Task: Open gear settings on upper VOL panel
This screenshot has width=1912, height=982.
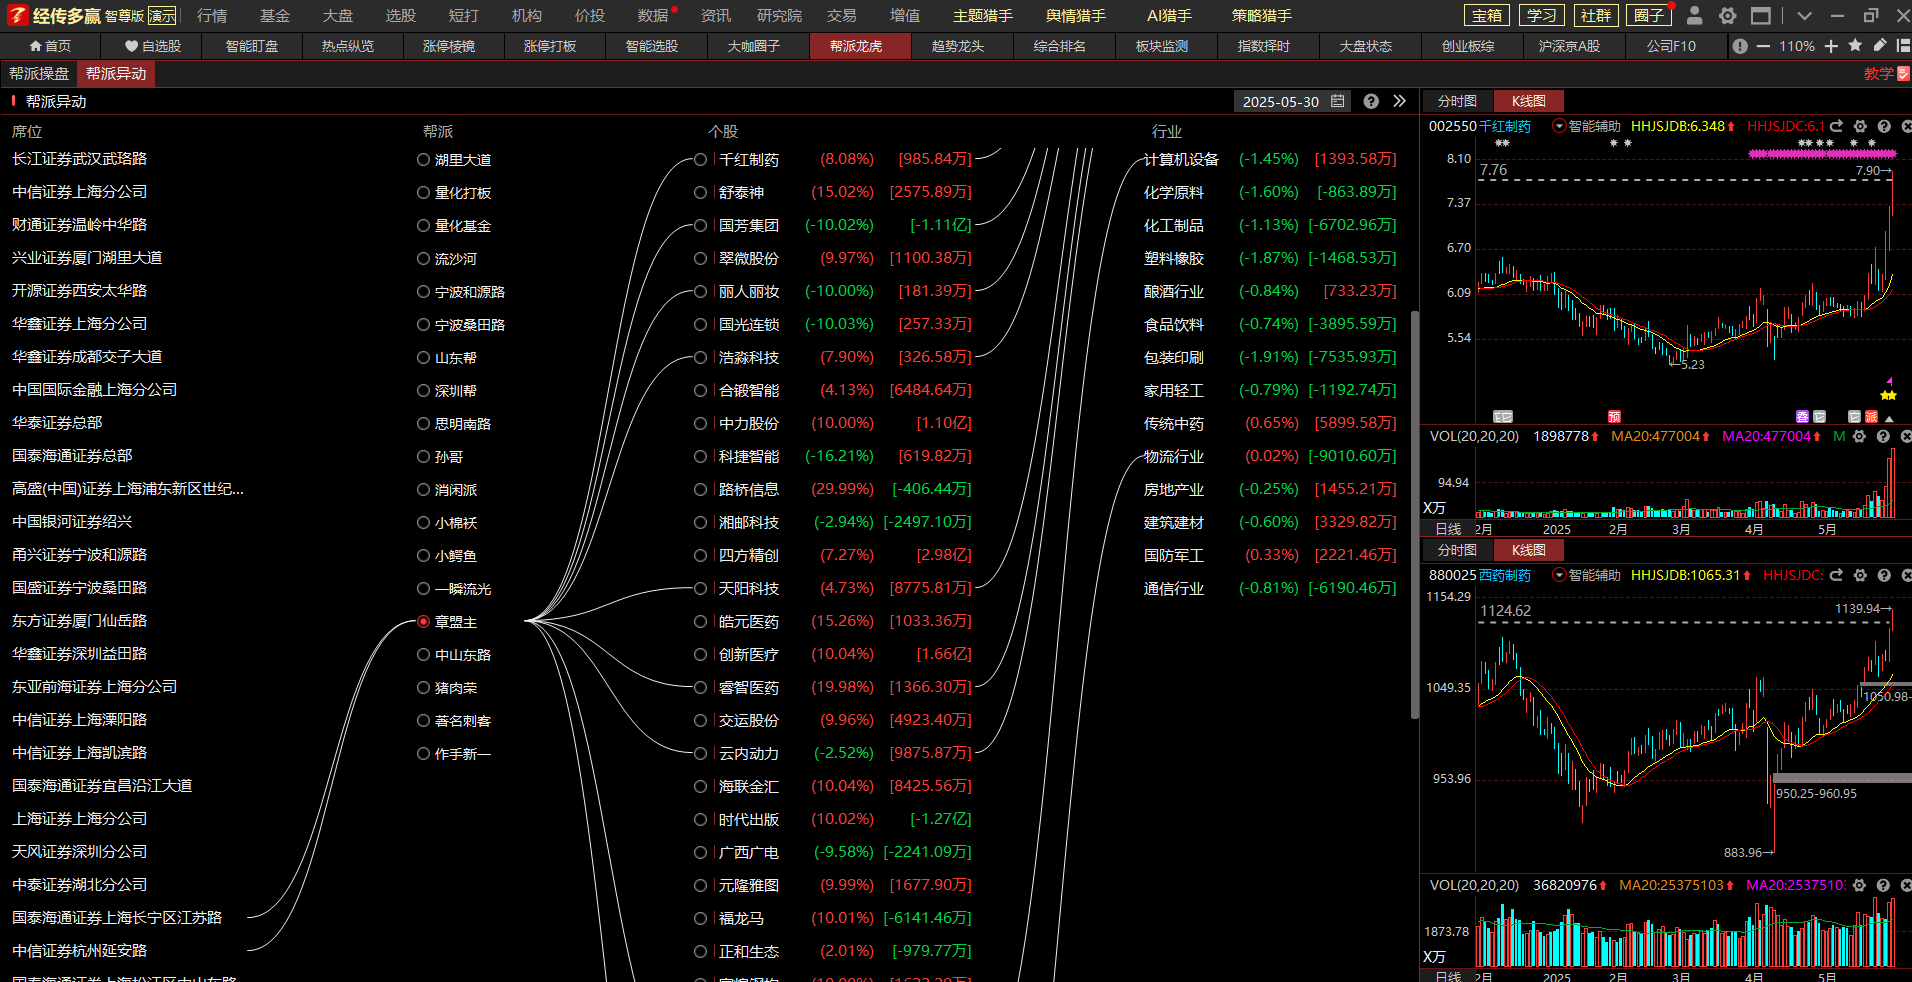Action: pyautogui.click(x=1859, y=436)
